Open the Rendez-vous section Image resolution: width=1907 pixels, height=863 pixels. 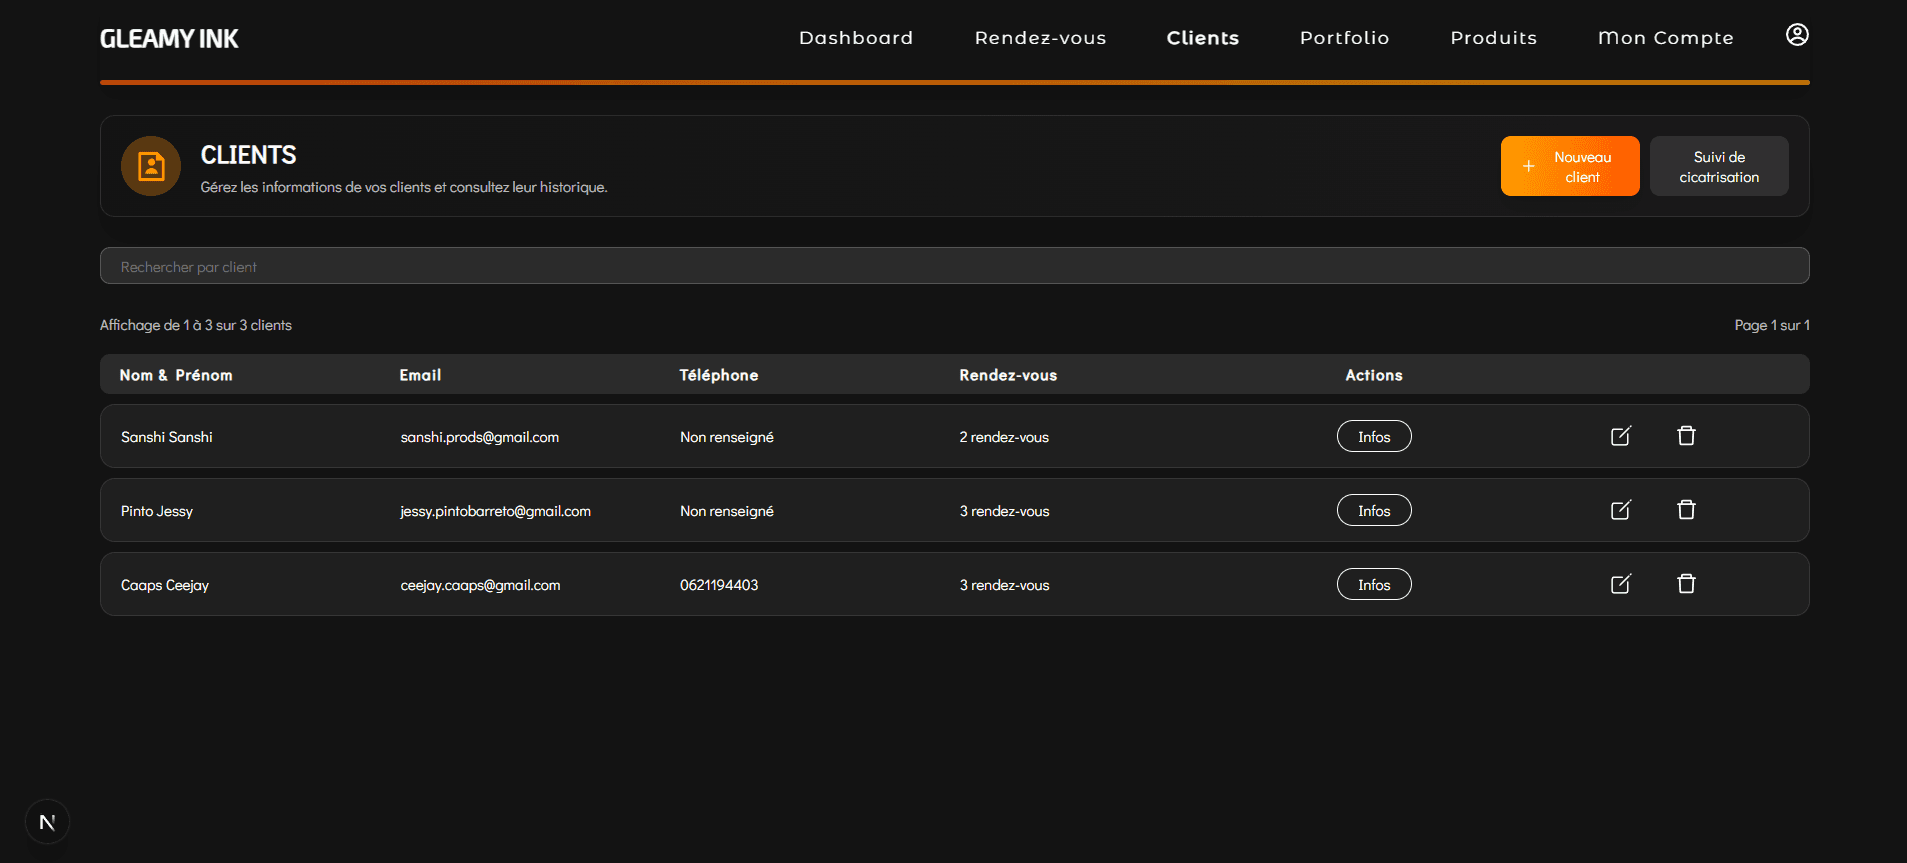tap(1040, 38)
